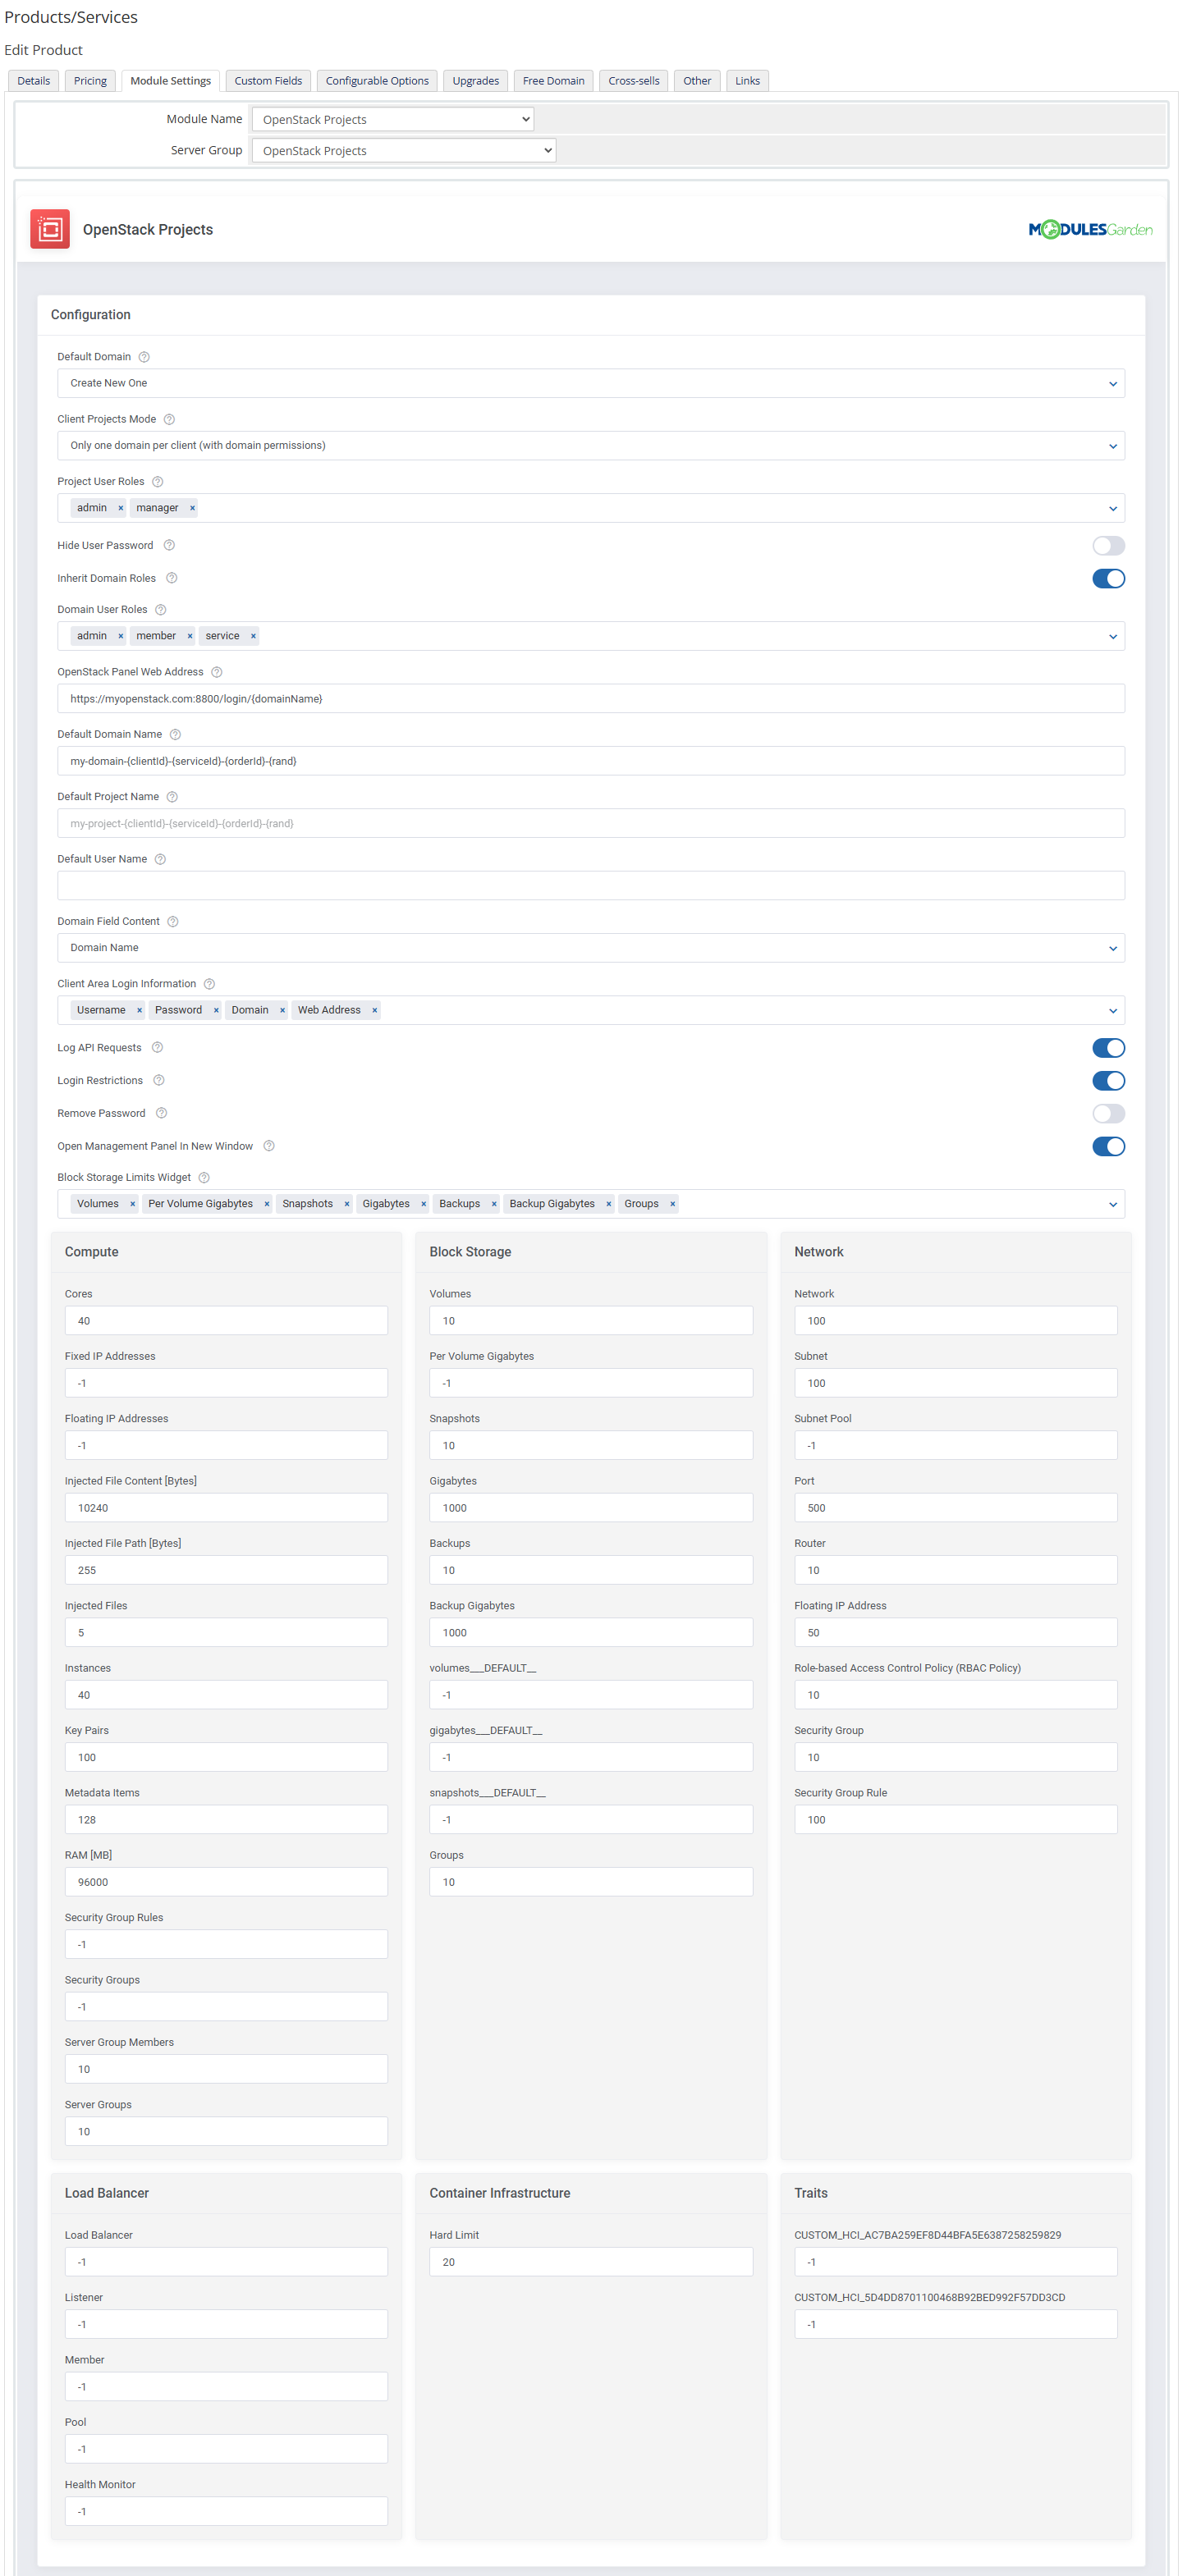This screenshot has height=2576, width=1187.
Task: Switch to the Upgrades tab
Action: tap(476, 81)
